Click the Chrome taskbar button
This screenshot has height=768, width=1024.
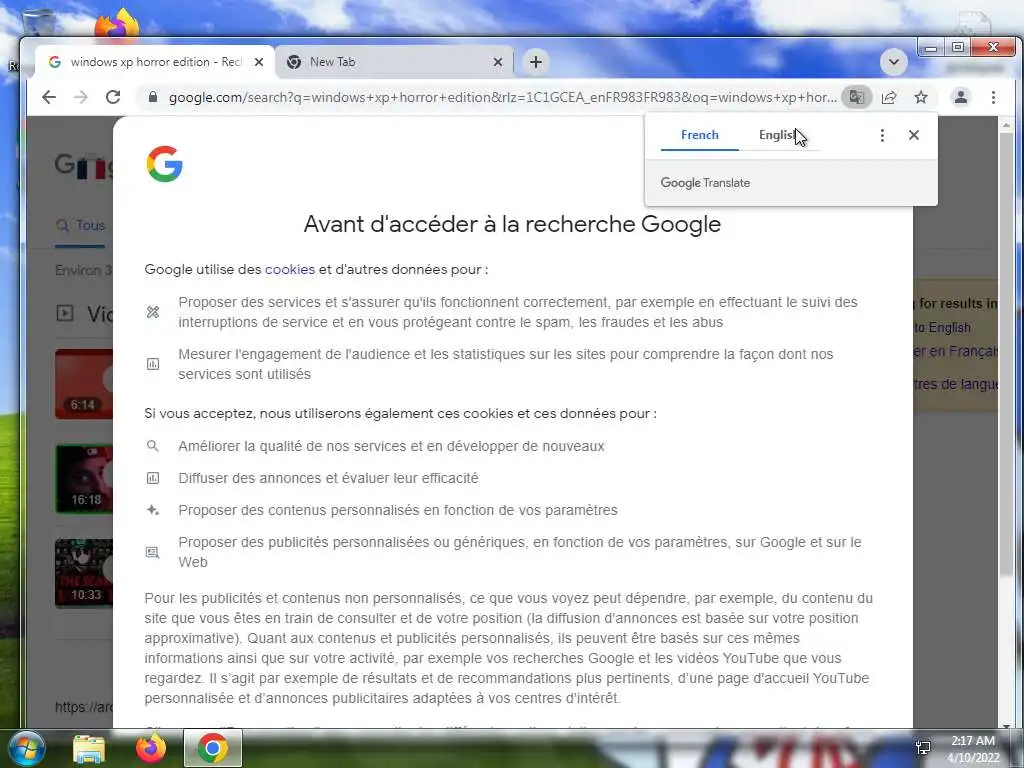[x=212, y=748]
